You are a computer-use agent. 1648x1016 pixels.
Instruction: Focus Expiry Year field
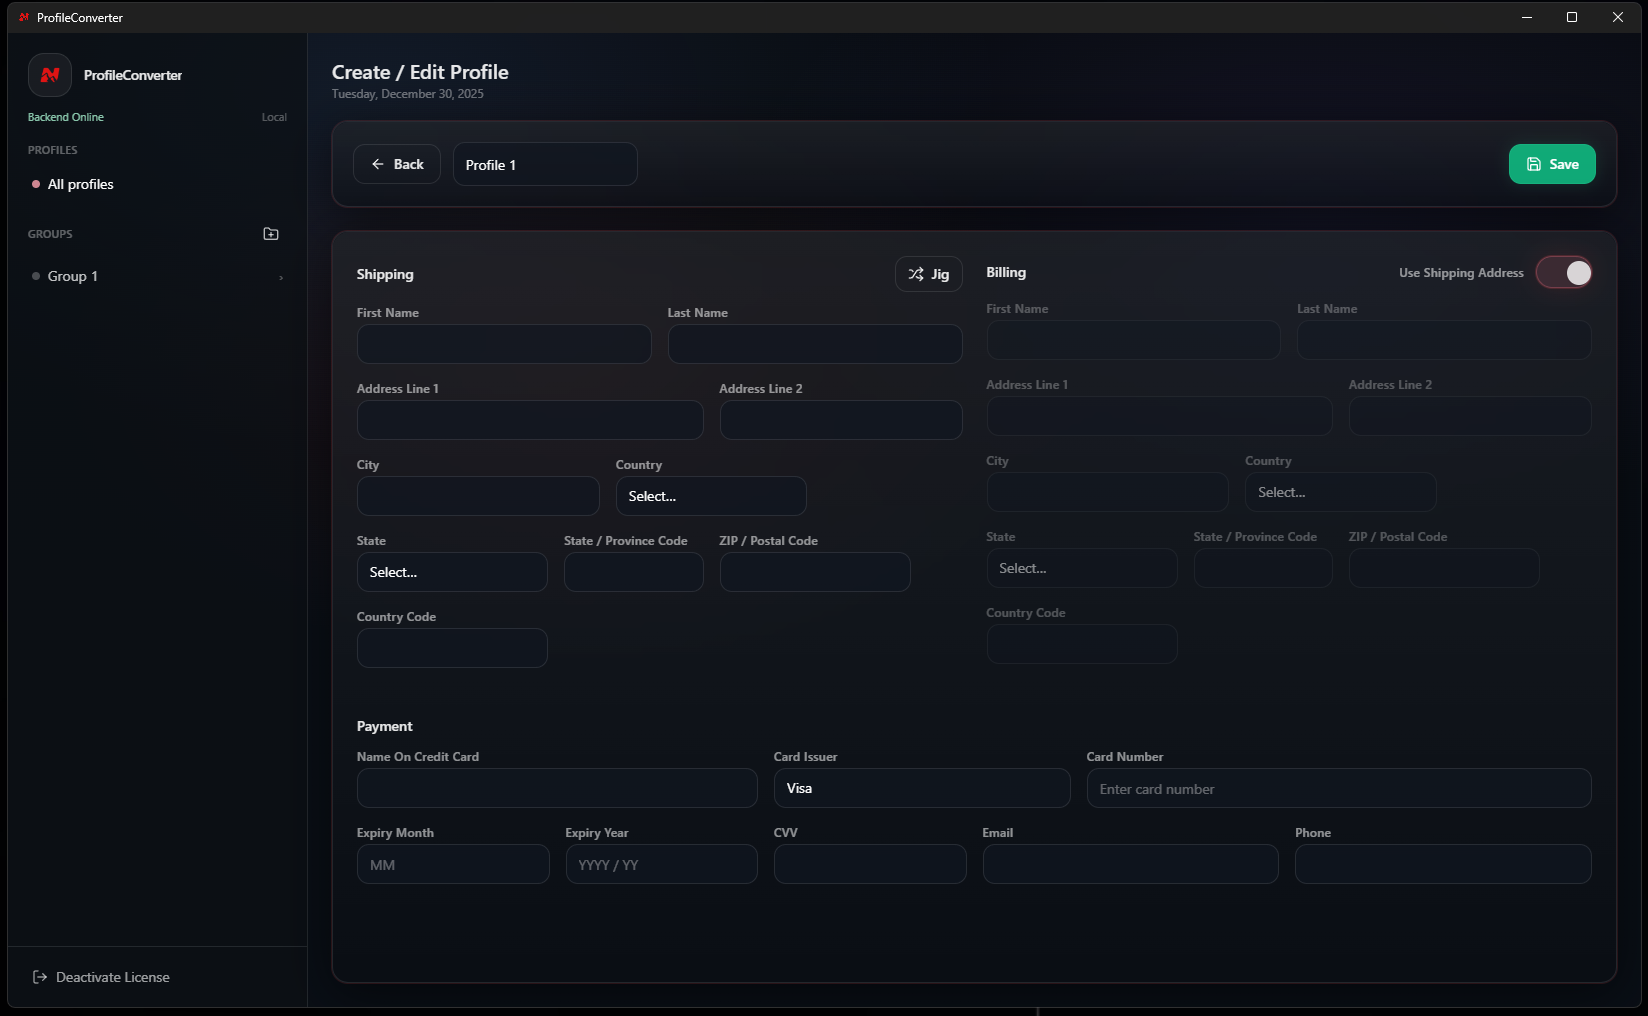(x=662, y=864)
